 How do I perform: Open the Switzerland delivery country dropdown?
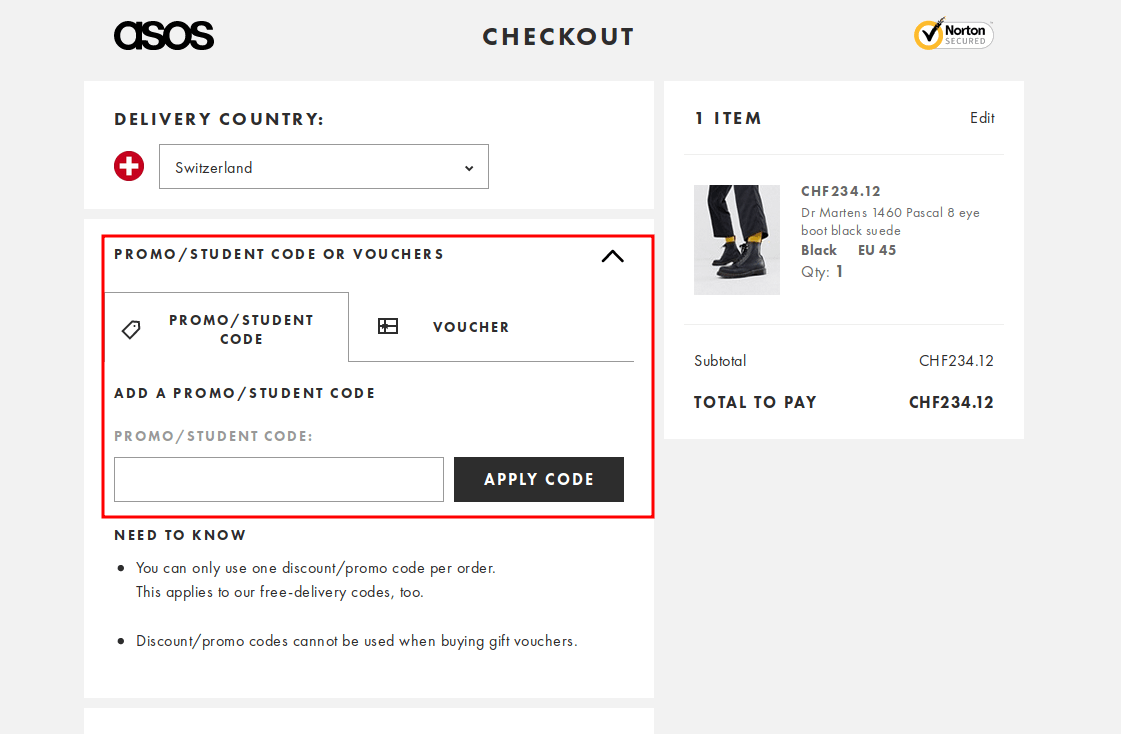coord(323,166)
